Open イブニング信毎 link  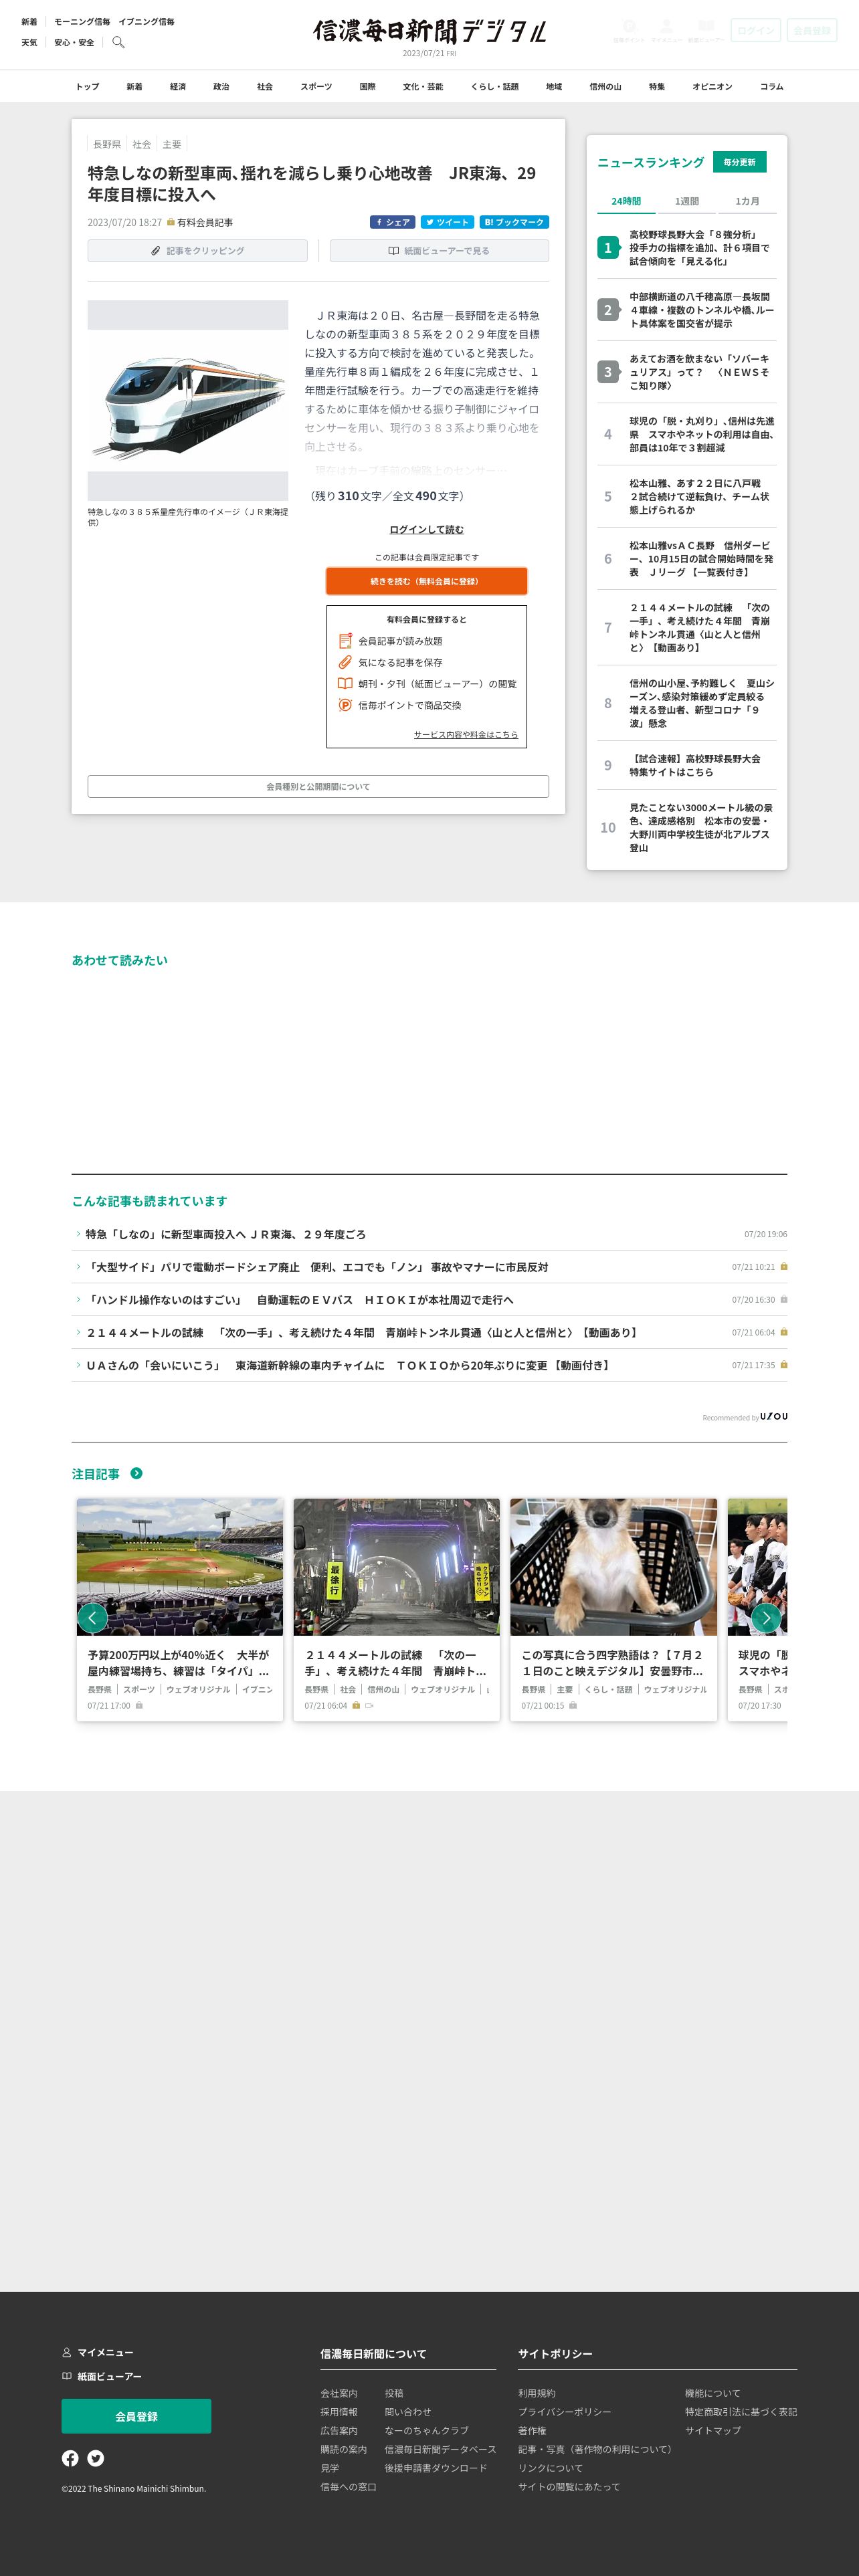point(146,21)
